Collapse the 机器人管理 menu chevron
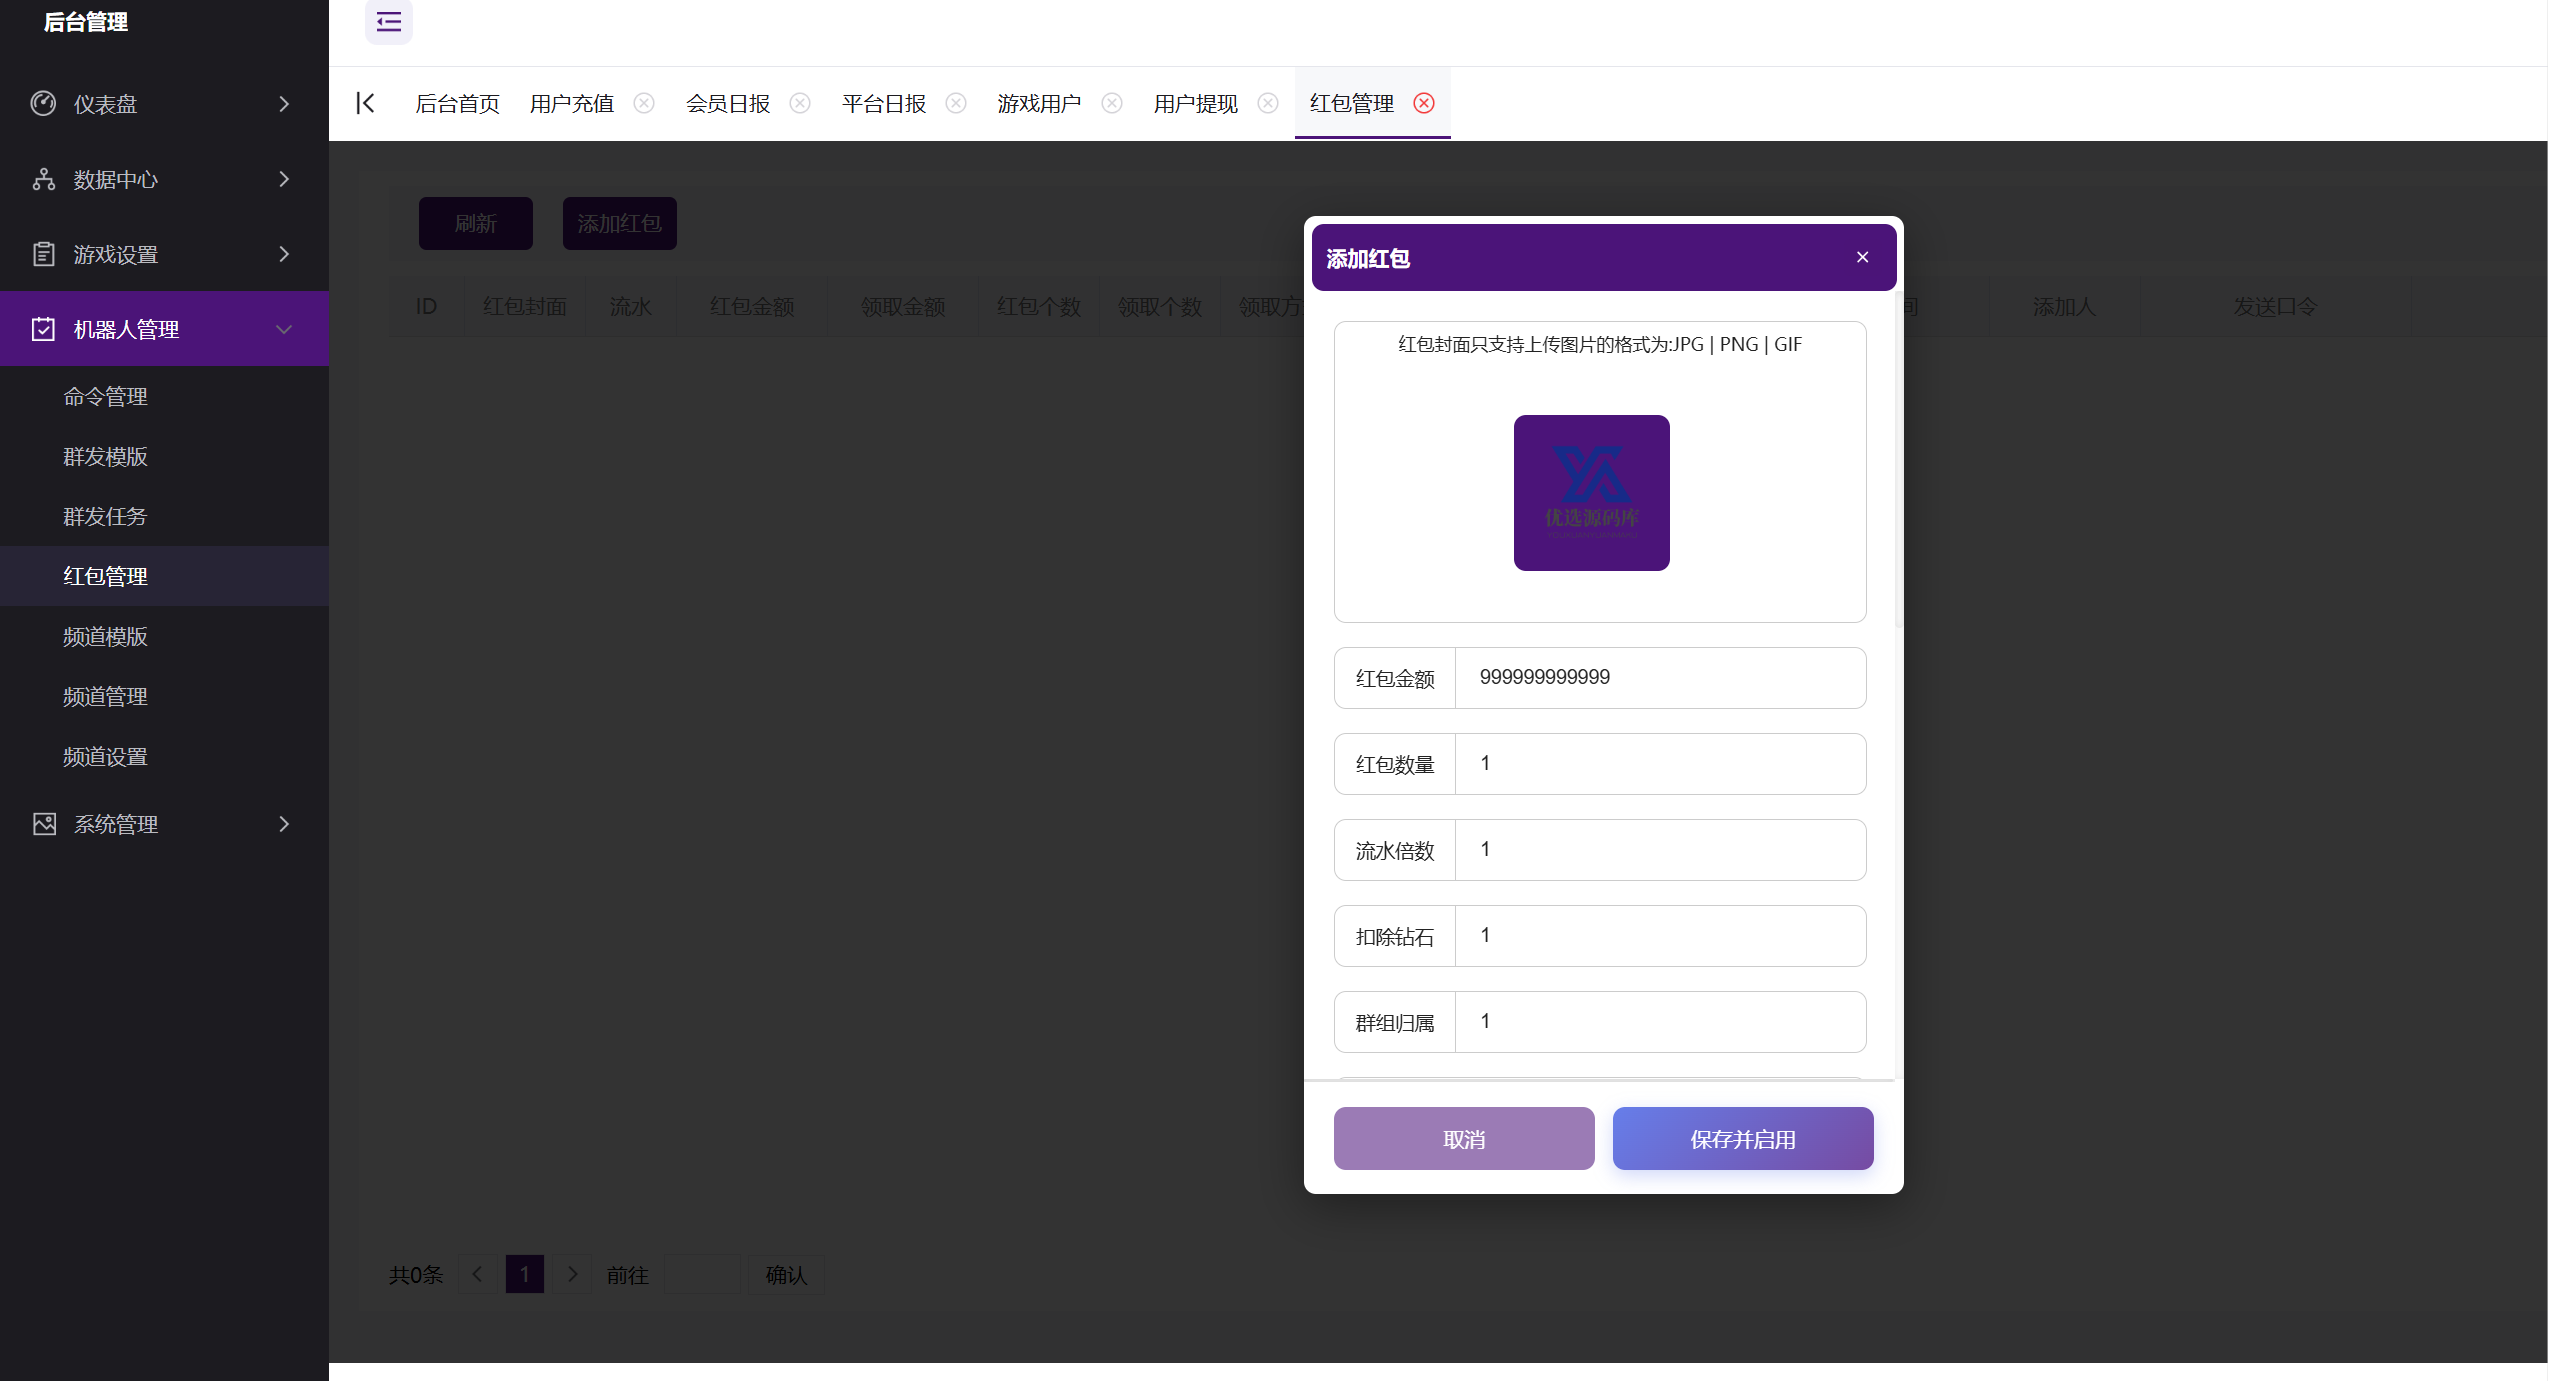The image size is (2553, 1381). [x=284, y=329]
